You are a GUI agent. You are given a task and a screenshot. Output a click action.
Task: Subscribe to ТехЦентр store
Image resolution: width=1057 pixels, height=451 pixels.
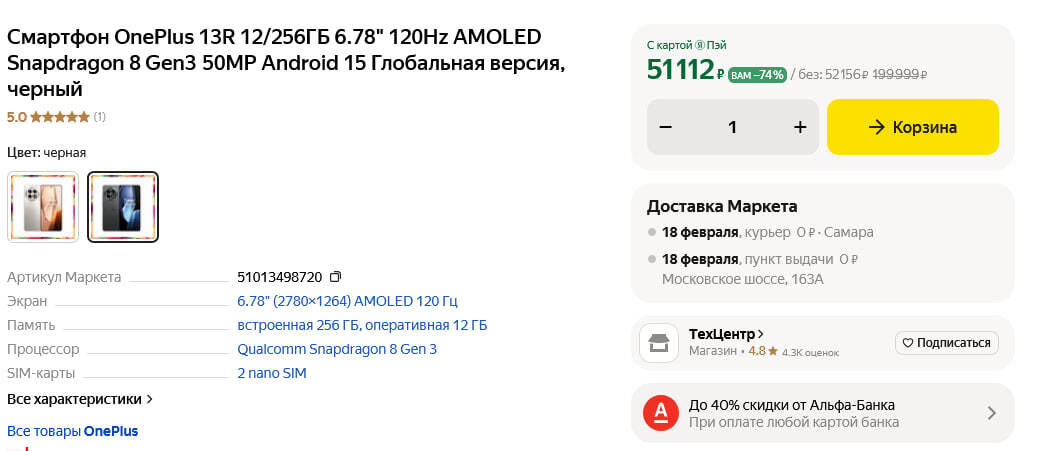(946, 343)
